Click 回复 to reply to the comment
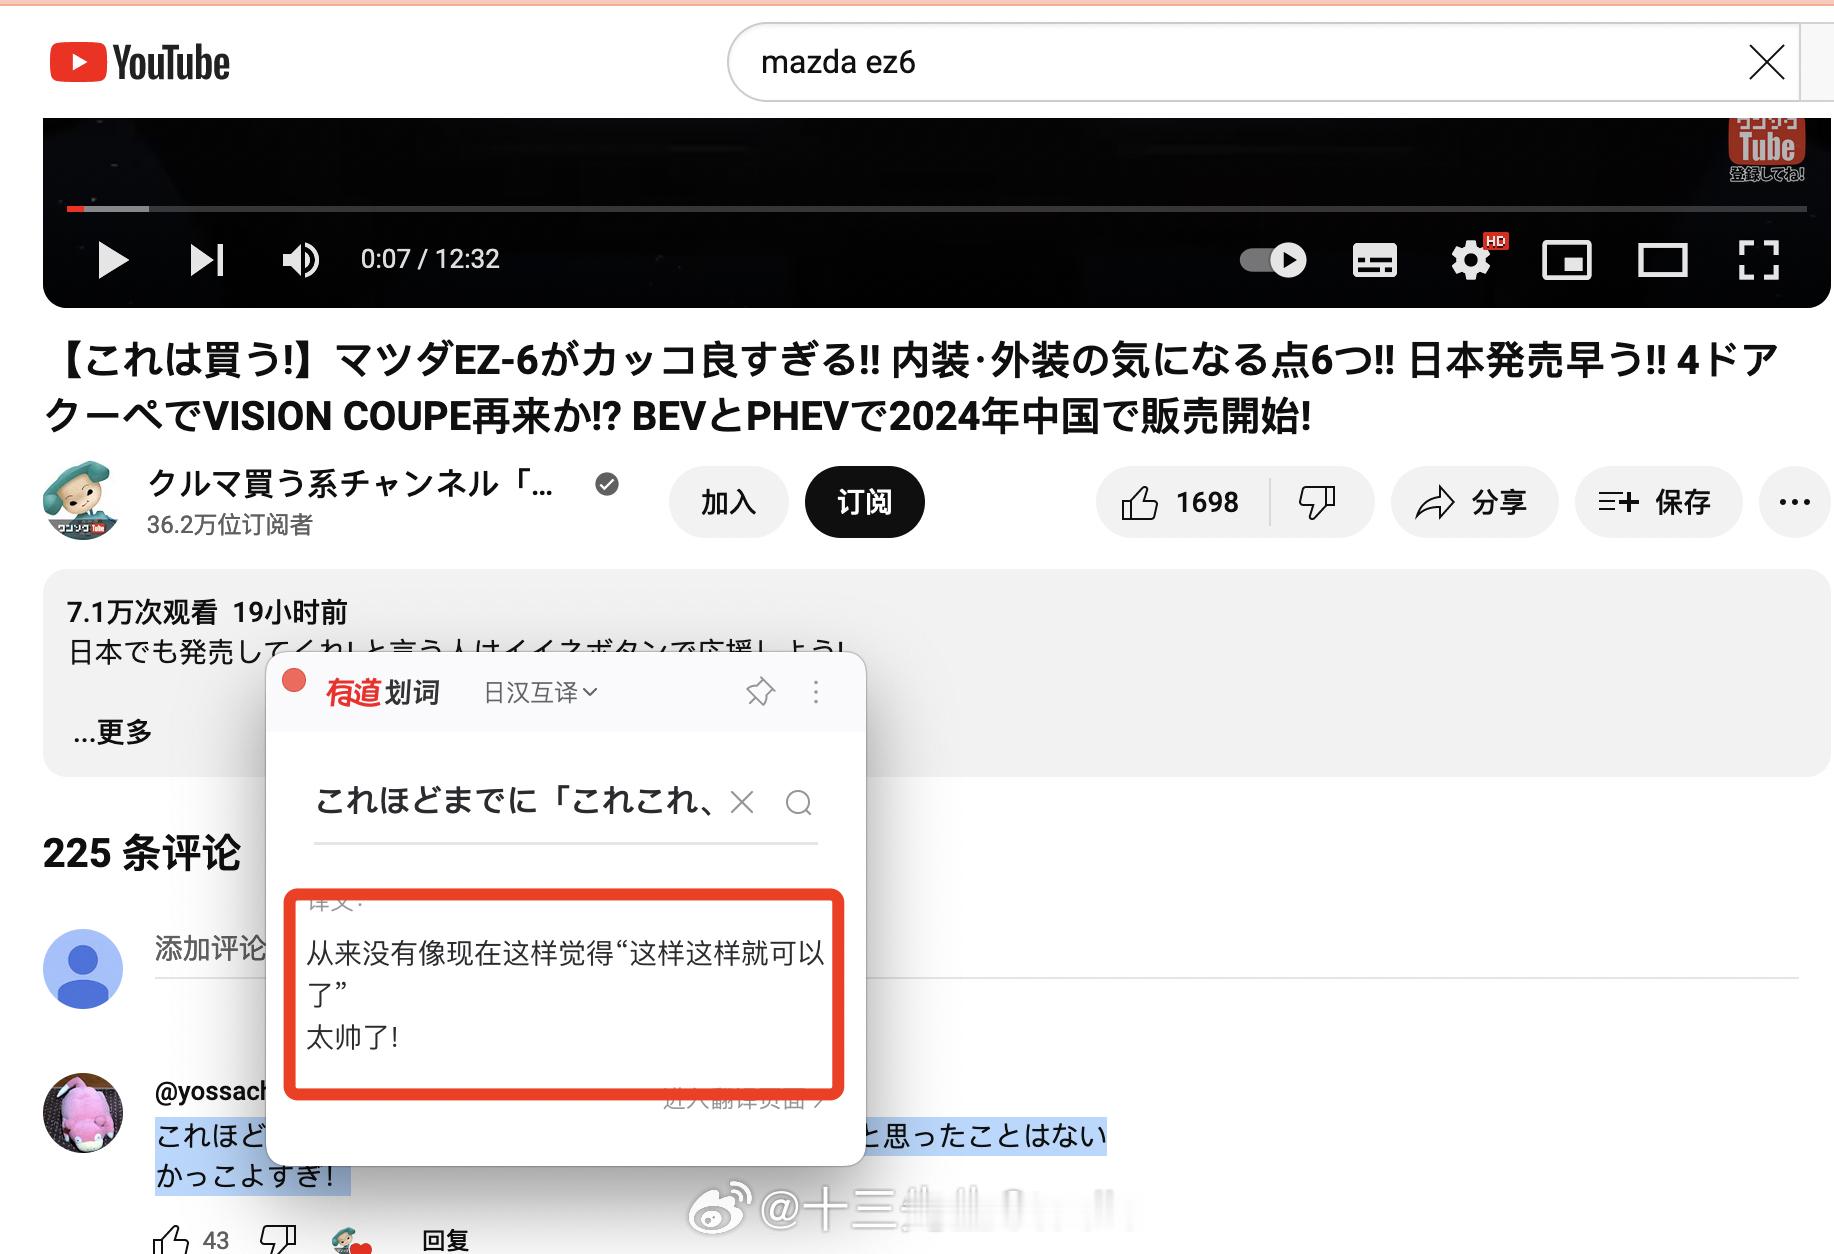The height and width of the screenshot is (1254, 1834). 445,1240
